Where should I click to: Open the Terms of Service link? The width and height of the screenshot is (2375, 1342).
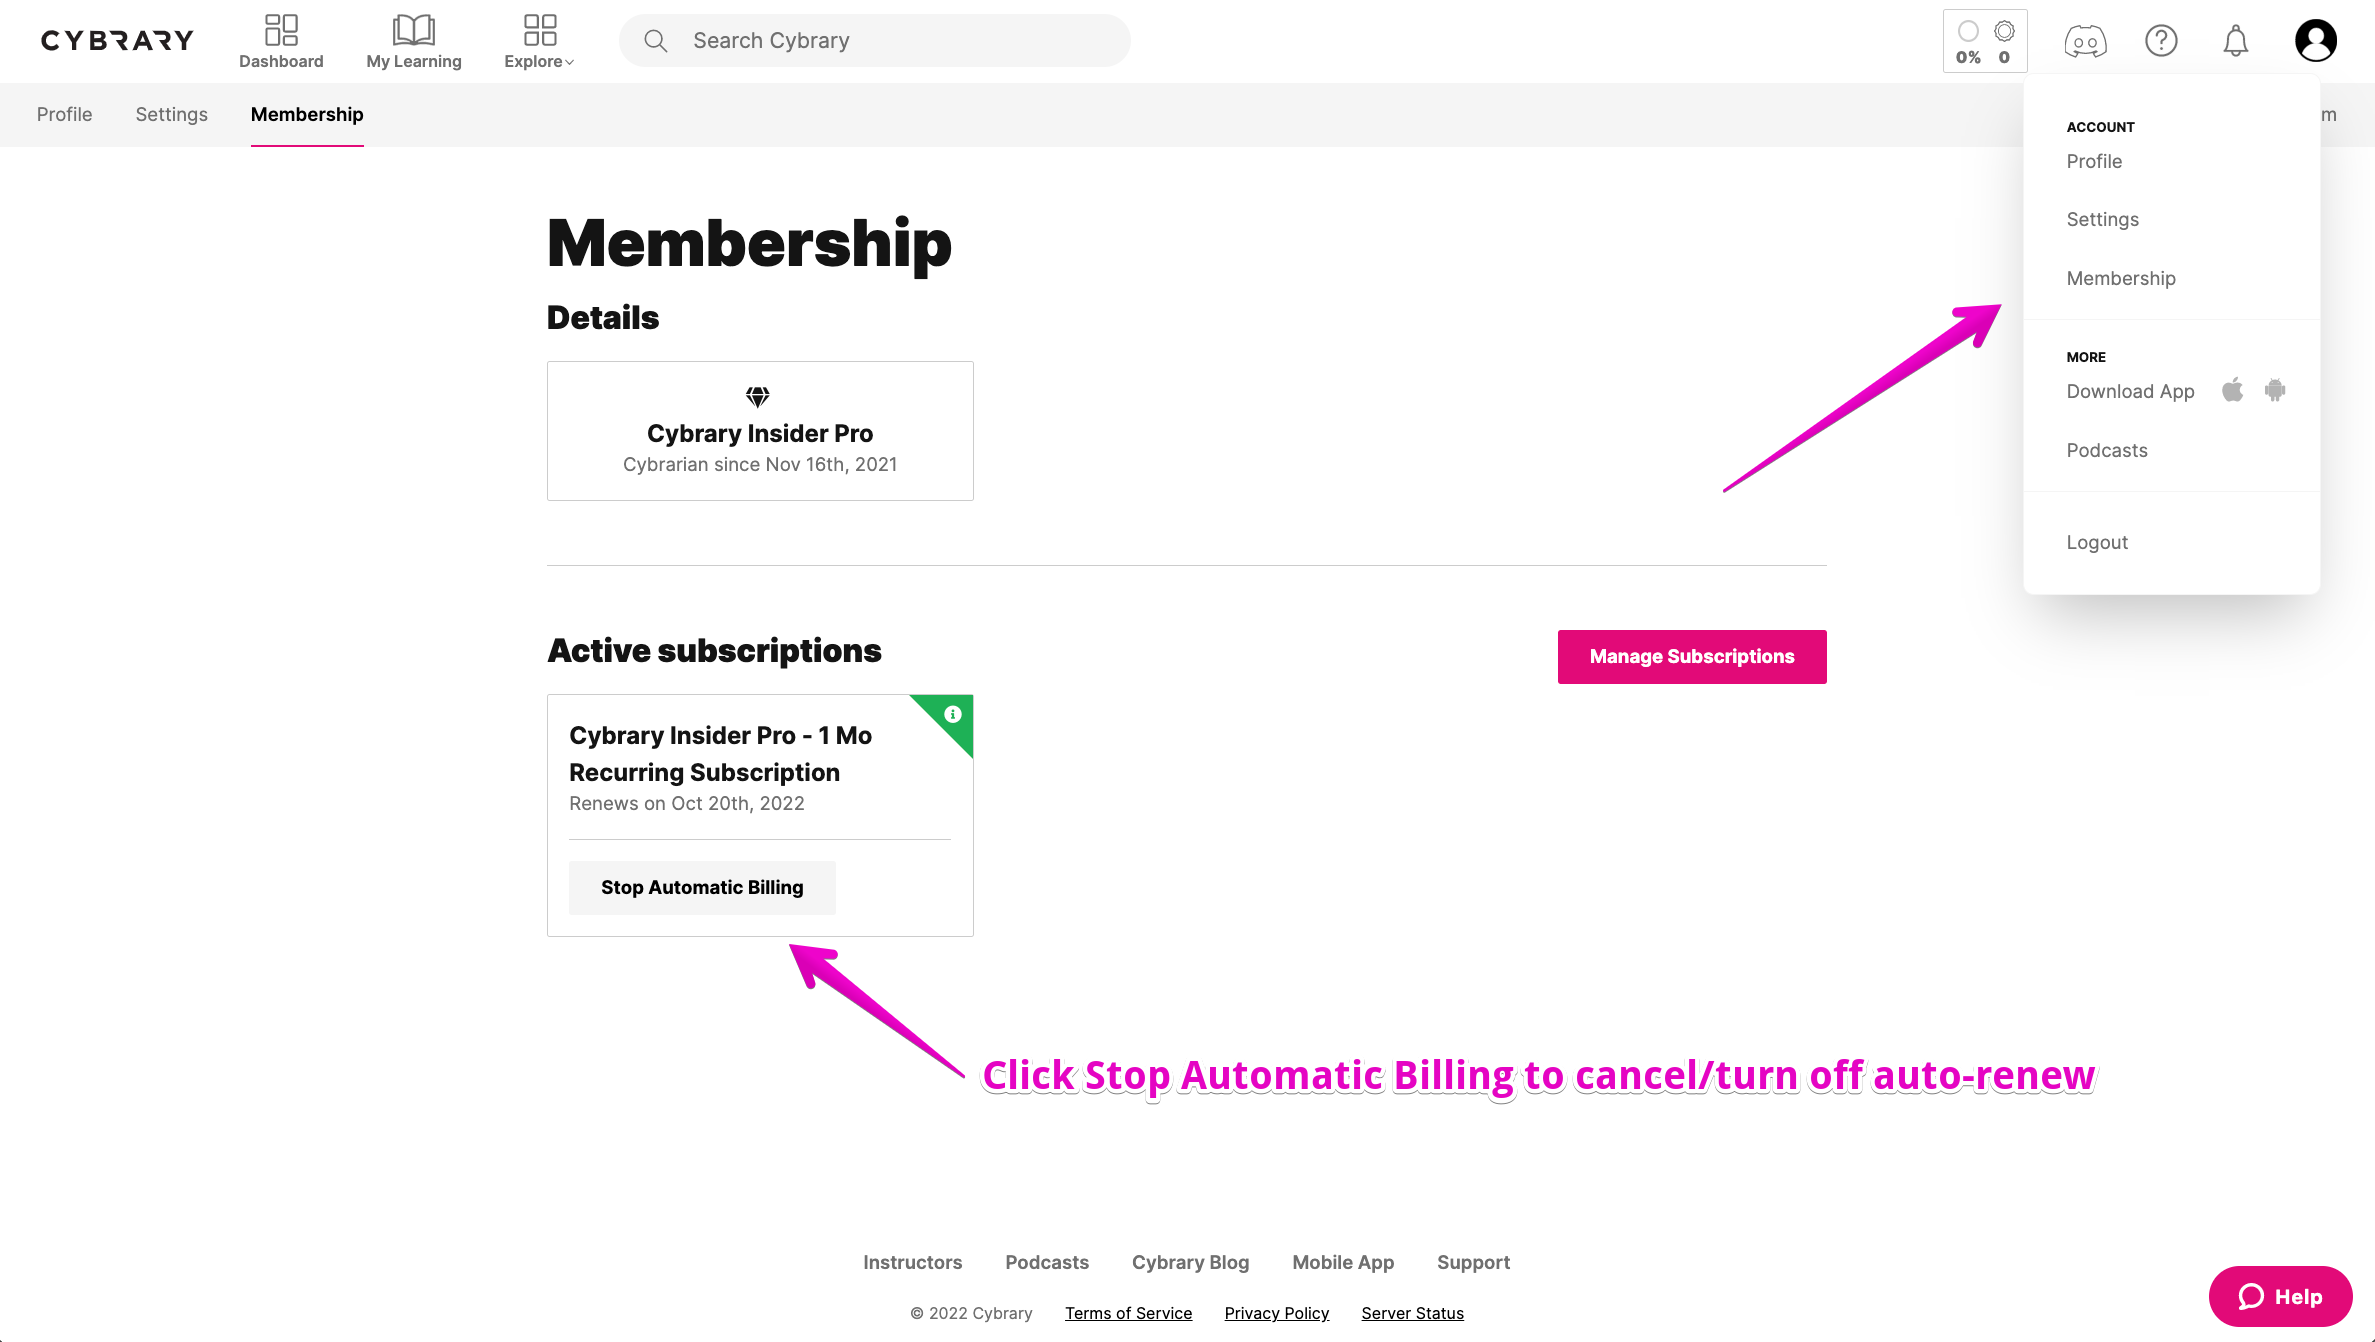pyautogui.click(x=1128, y=1313)
